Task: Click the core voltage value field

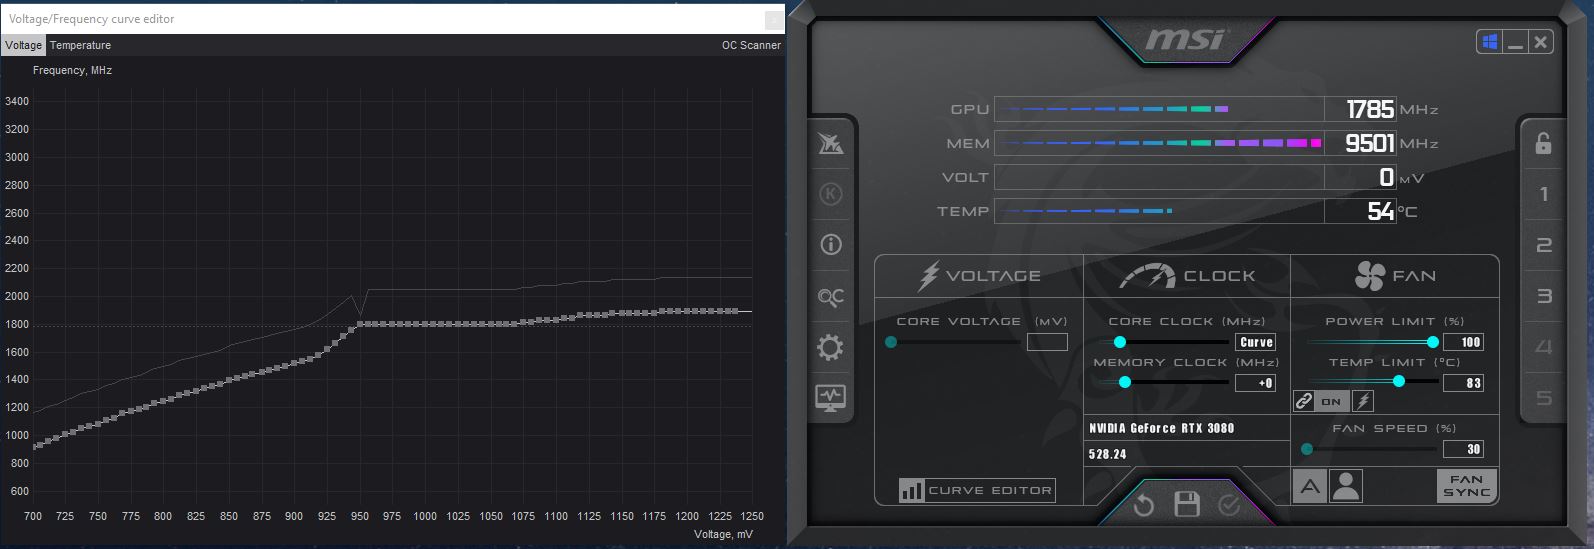Action: pyautogui.click(x=1047, y=342)
